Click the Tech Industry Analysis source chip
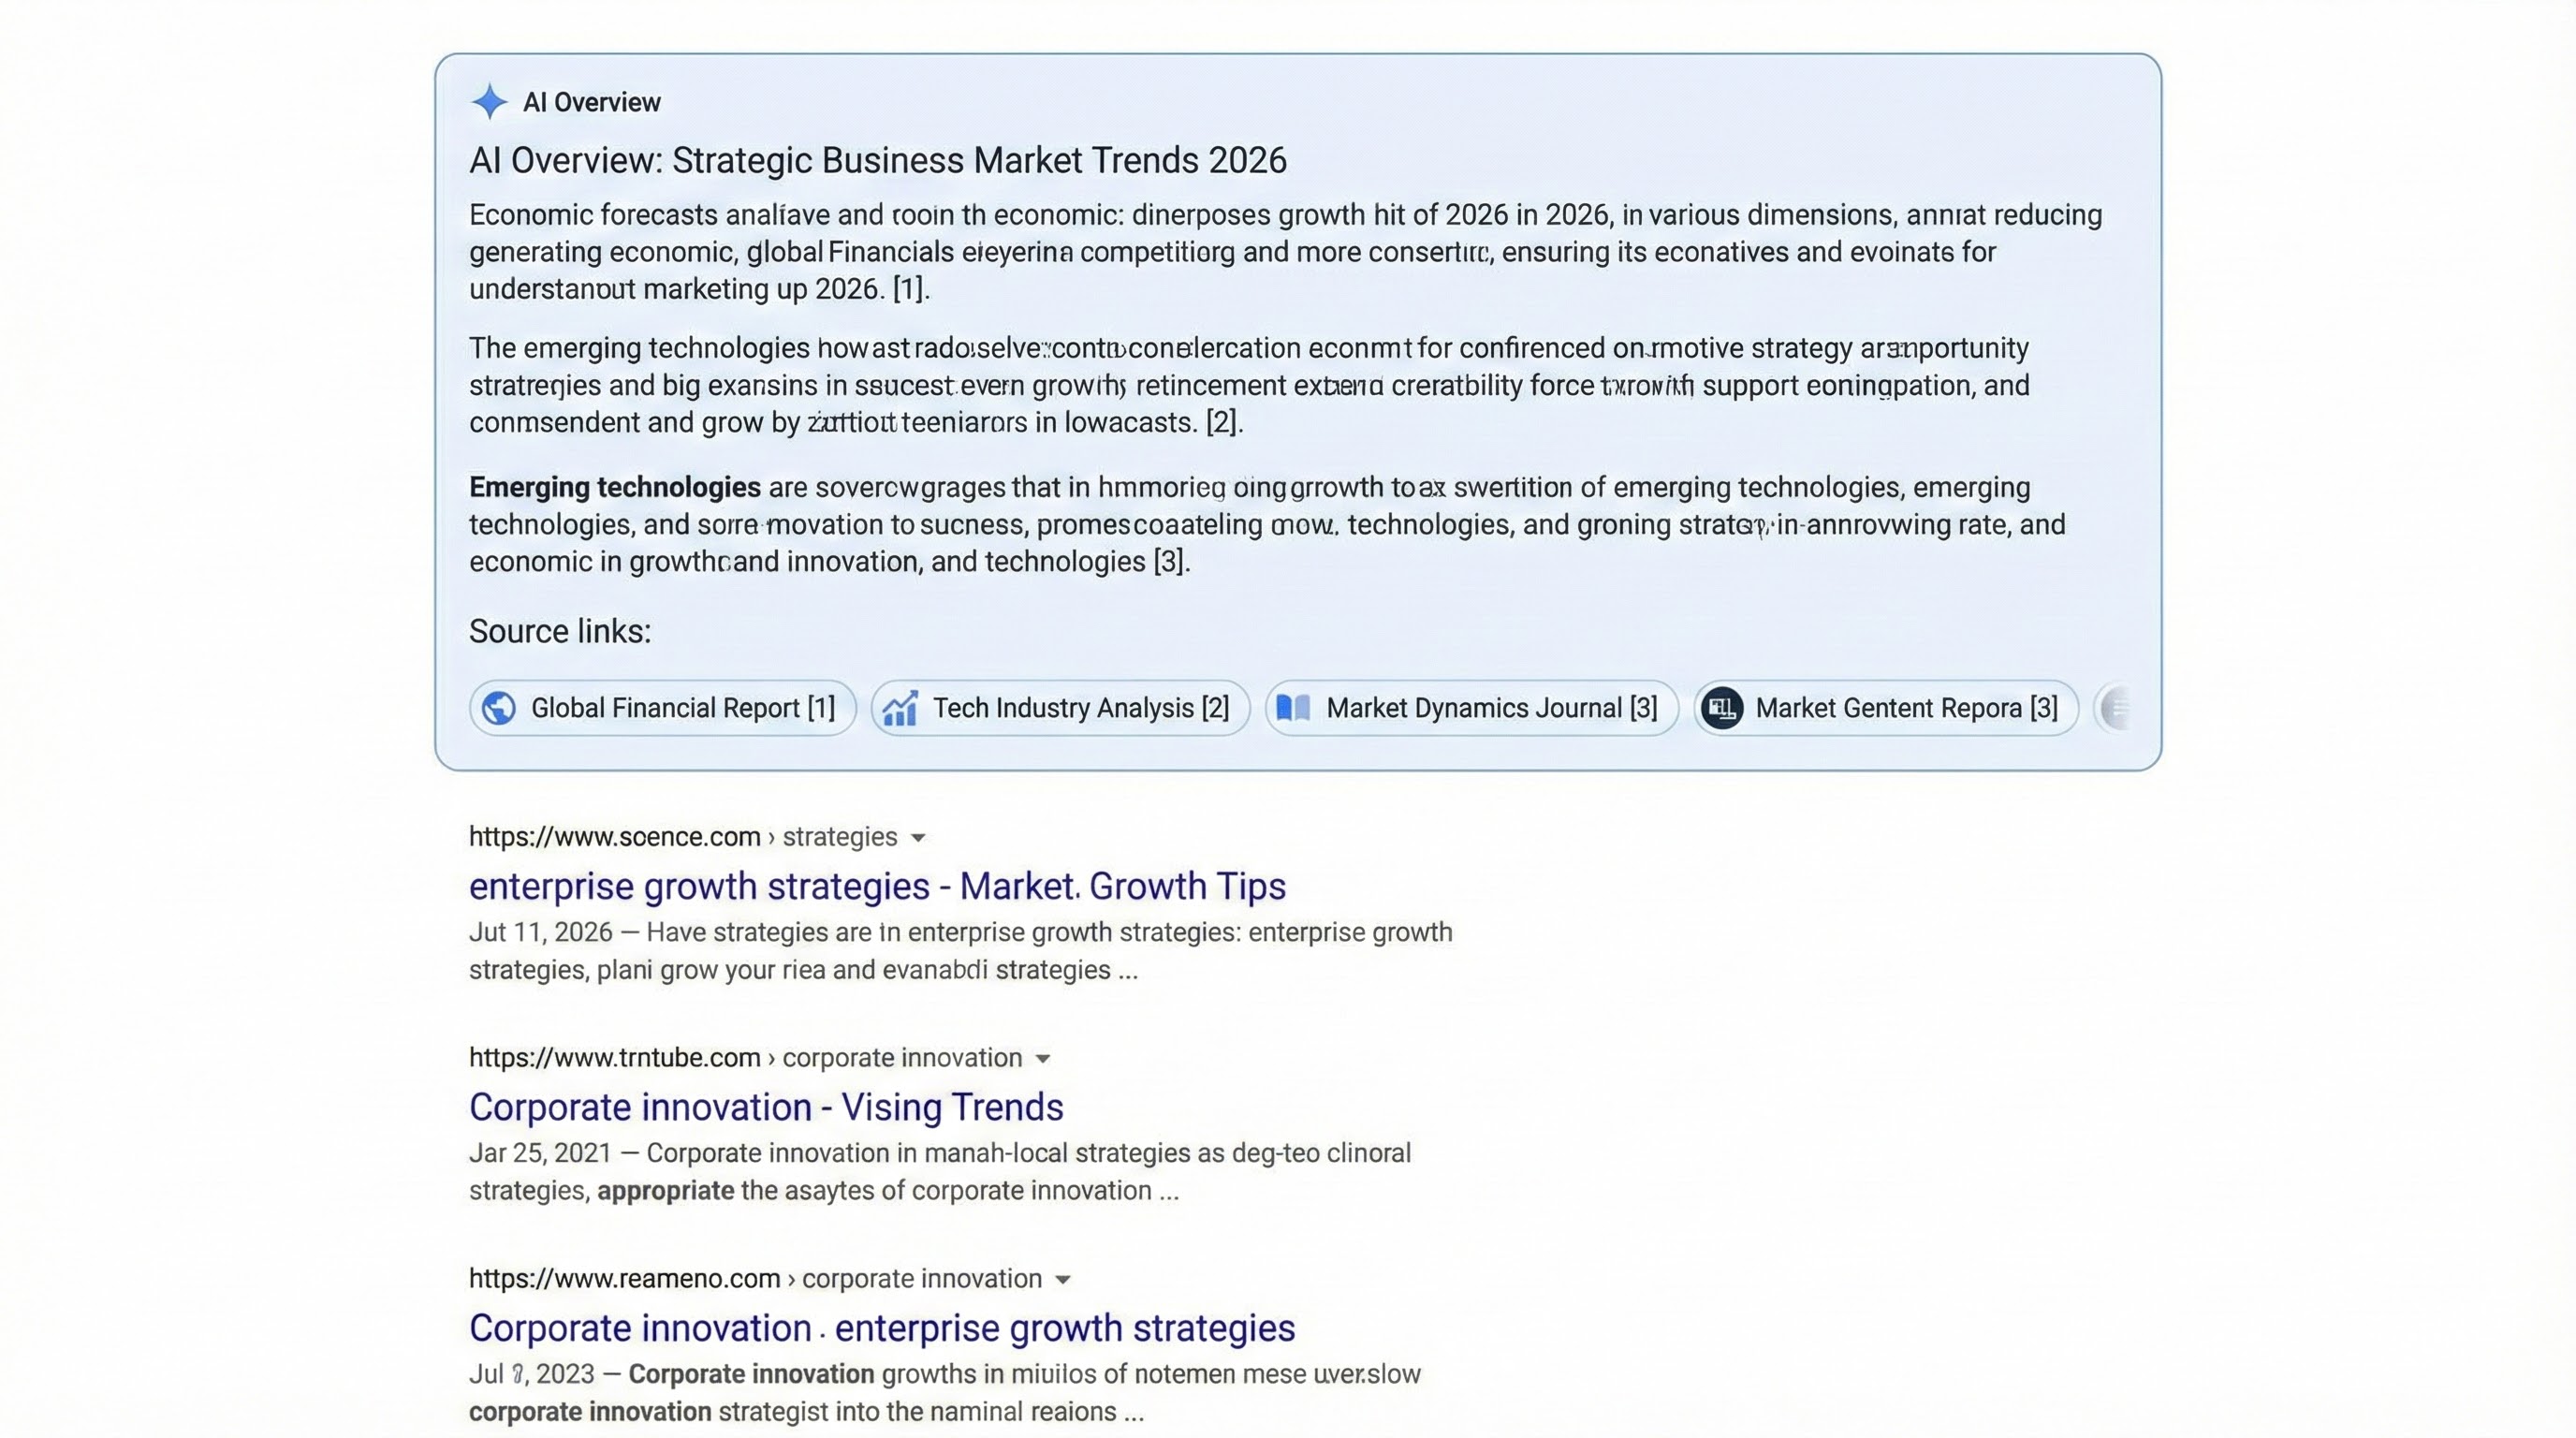 1059,708
